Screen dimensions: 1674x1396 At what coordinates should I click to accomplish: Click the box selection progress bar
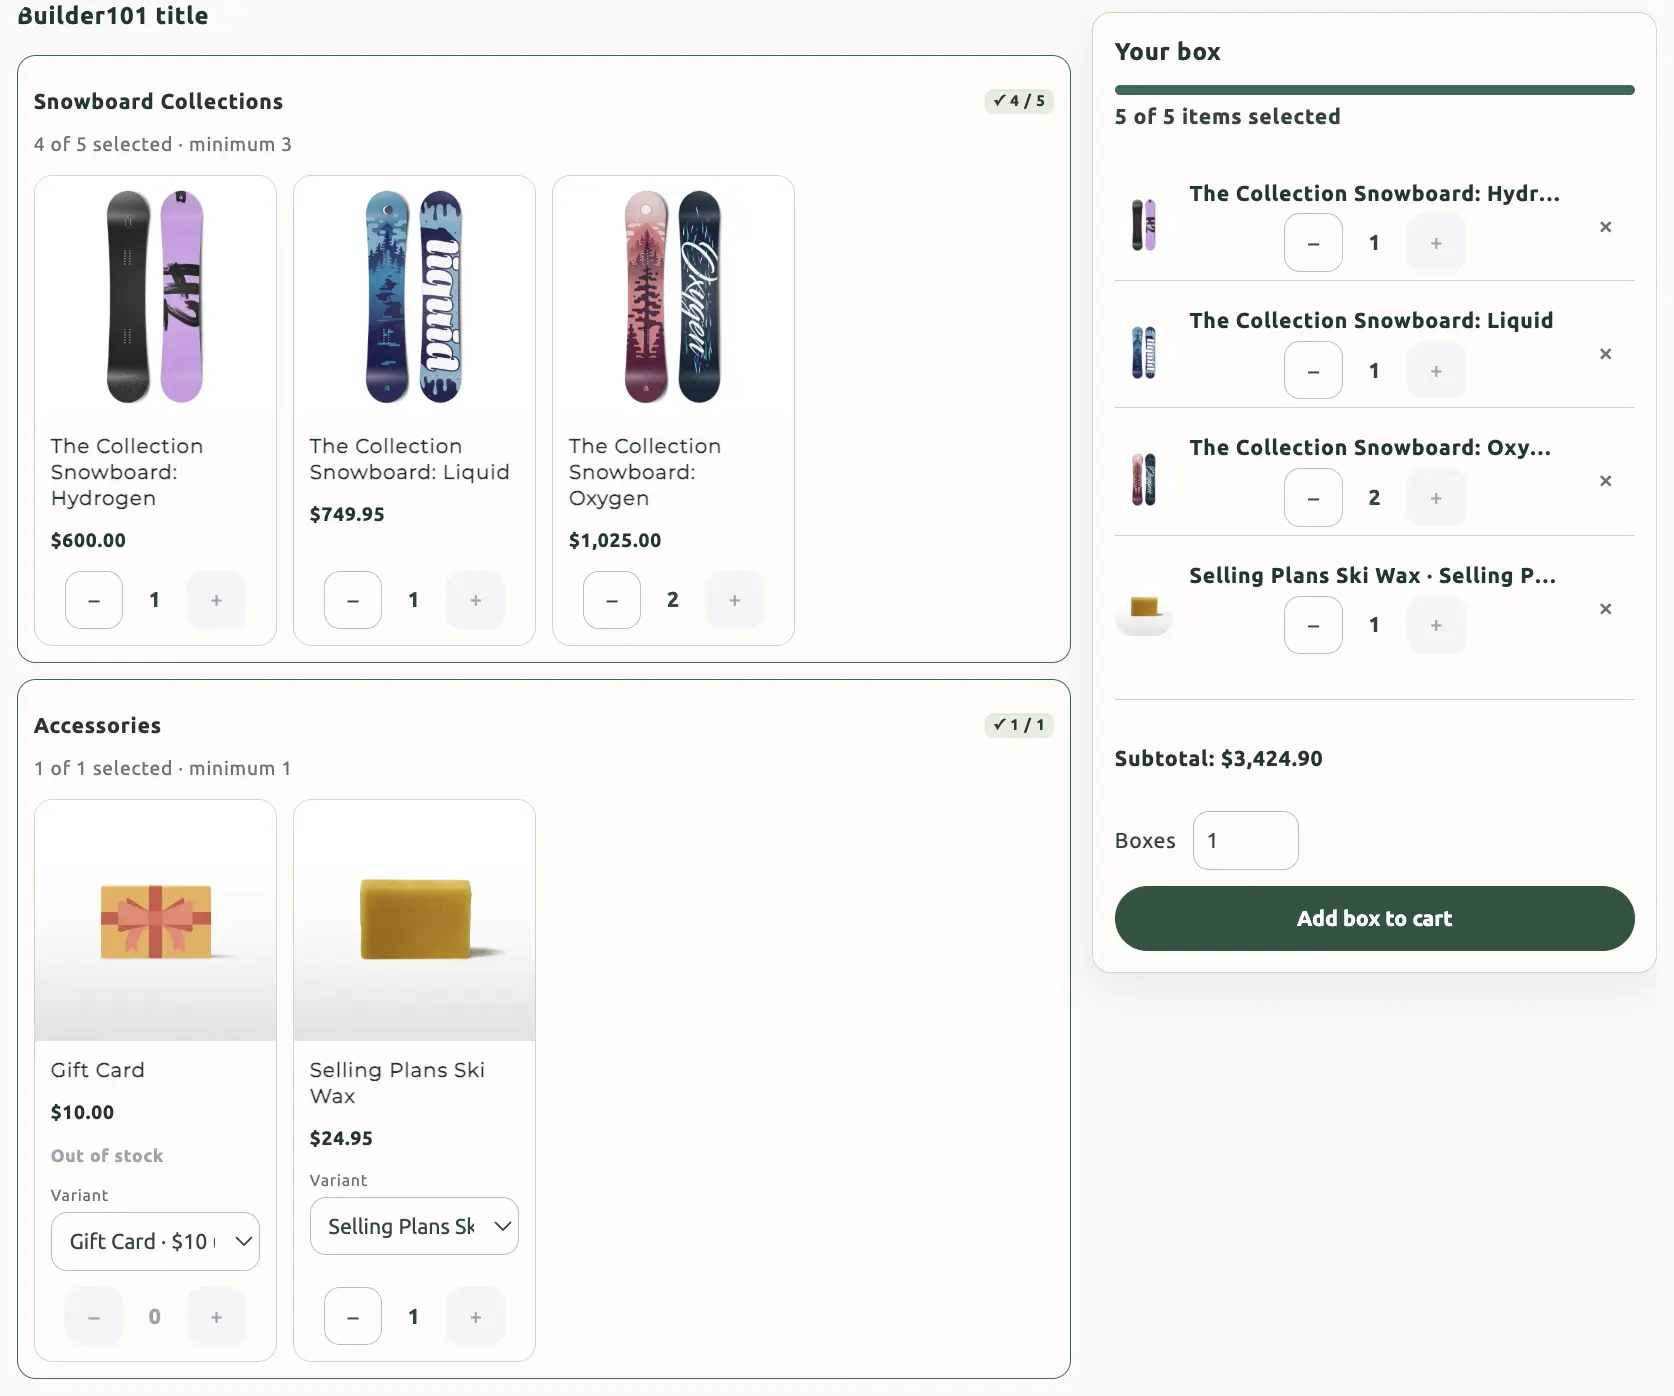(1374, 90)
